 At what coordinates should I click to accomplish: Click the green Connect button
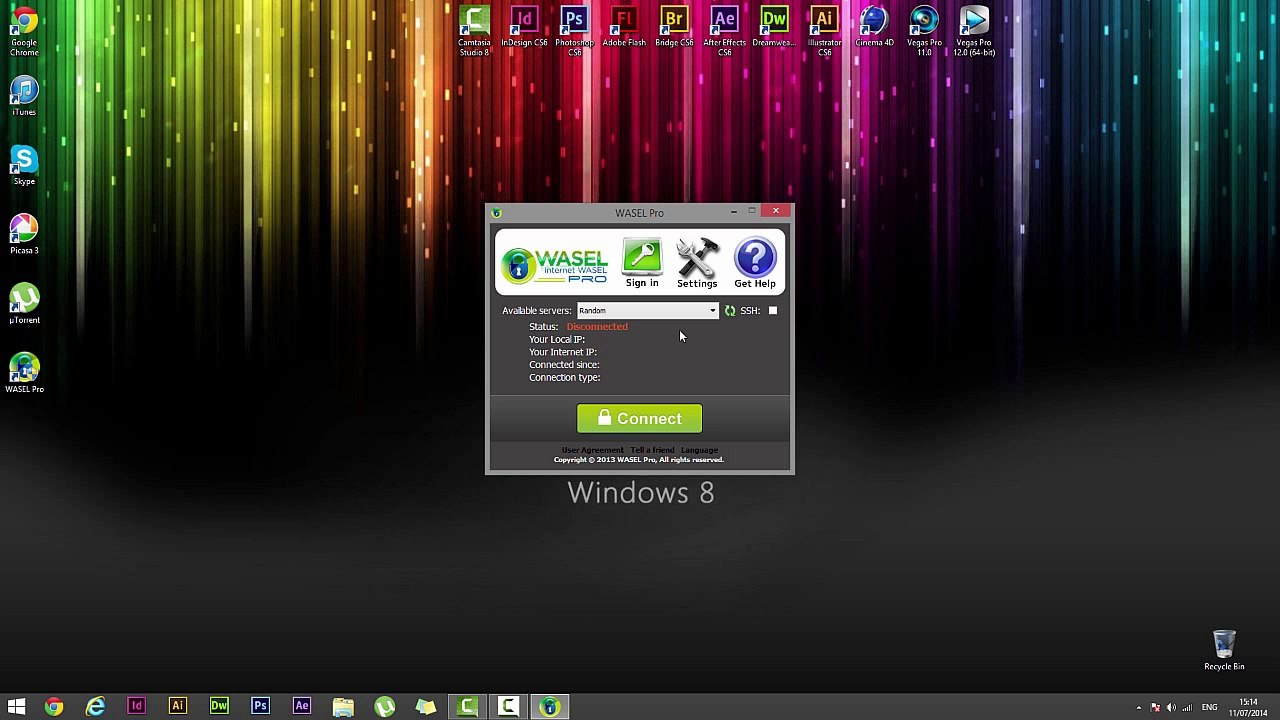point(639,419)
